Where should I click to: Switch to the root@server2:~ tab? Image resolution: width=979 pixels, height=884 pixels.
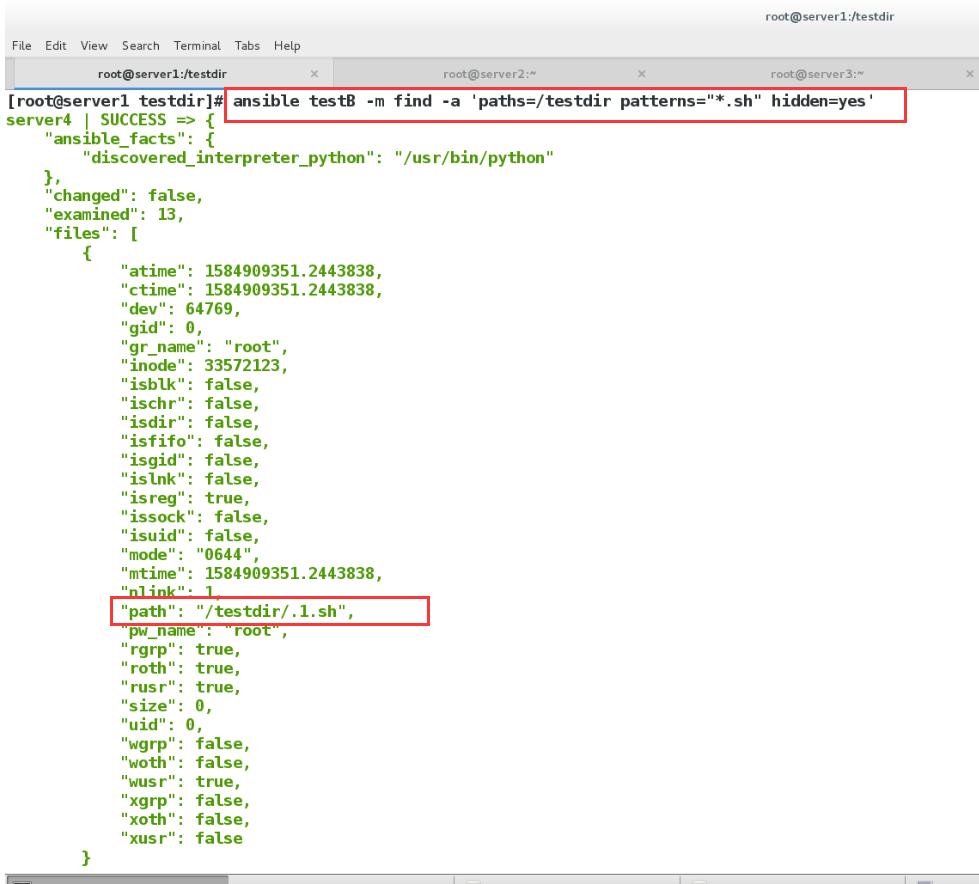coord(490,74)
